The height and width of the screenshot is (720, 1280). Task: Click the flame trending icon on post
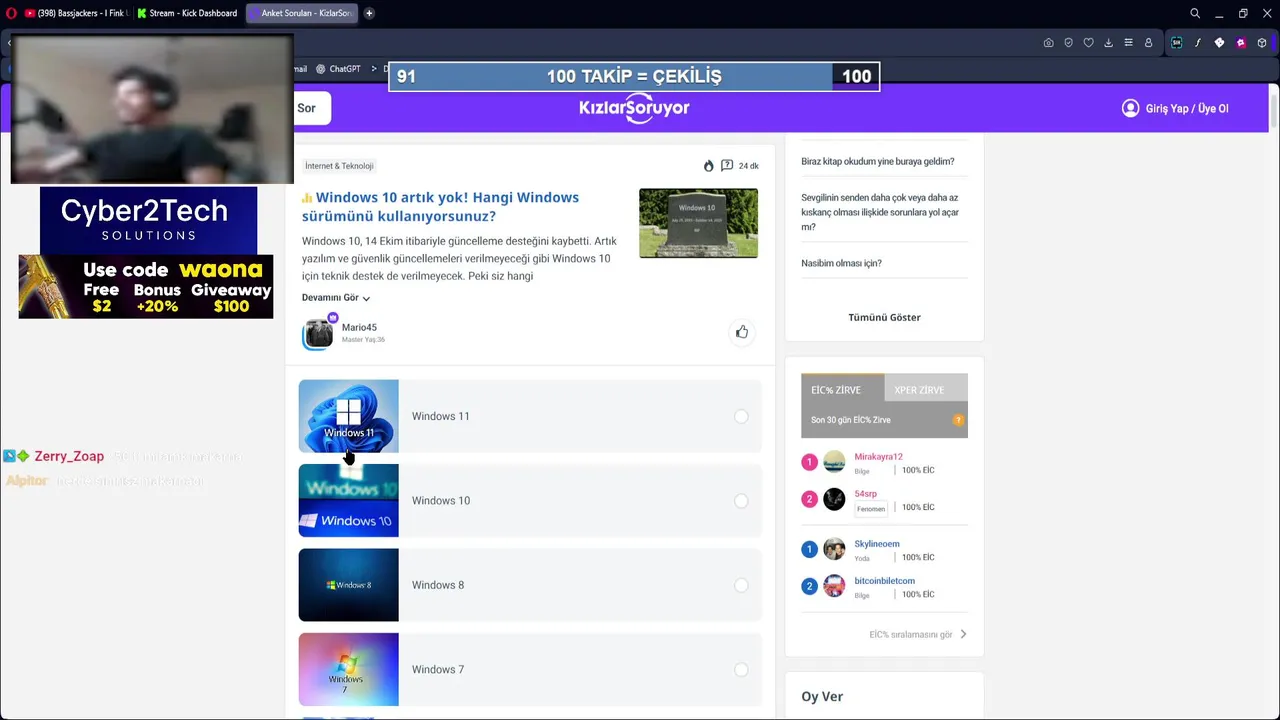[709, 166]
